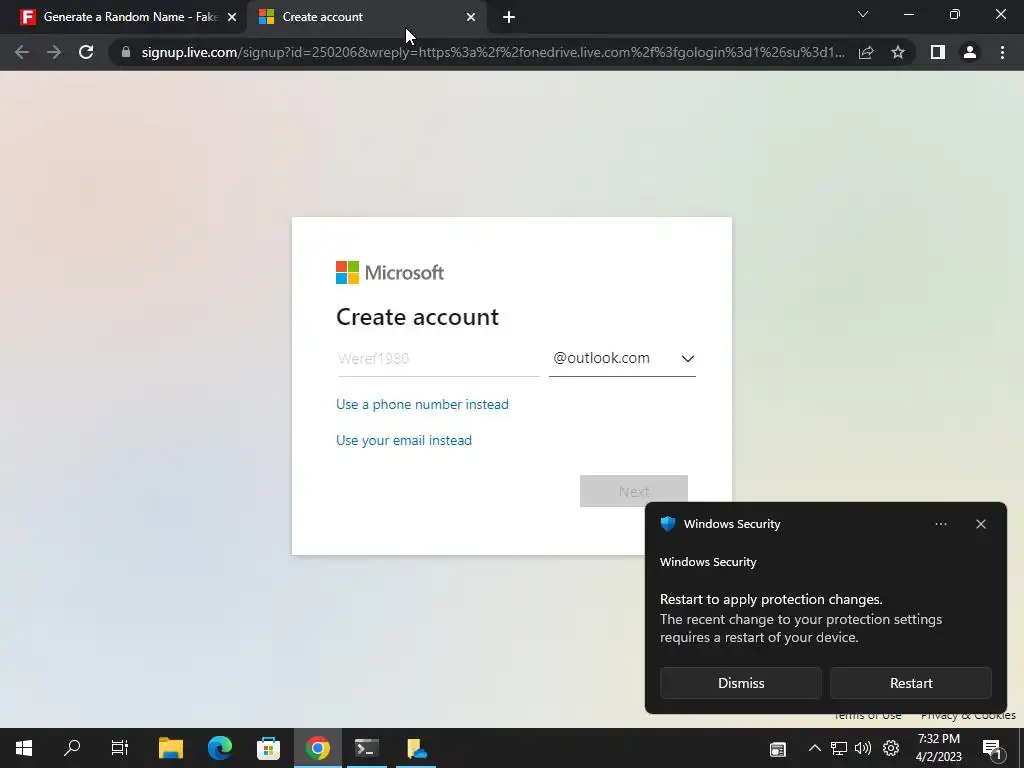This screenshot has height=768, width=1024.
Task: Share this page via the share icon
Action: point(866,52)
